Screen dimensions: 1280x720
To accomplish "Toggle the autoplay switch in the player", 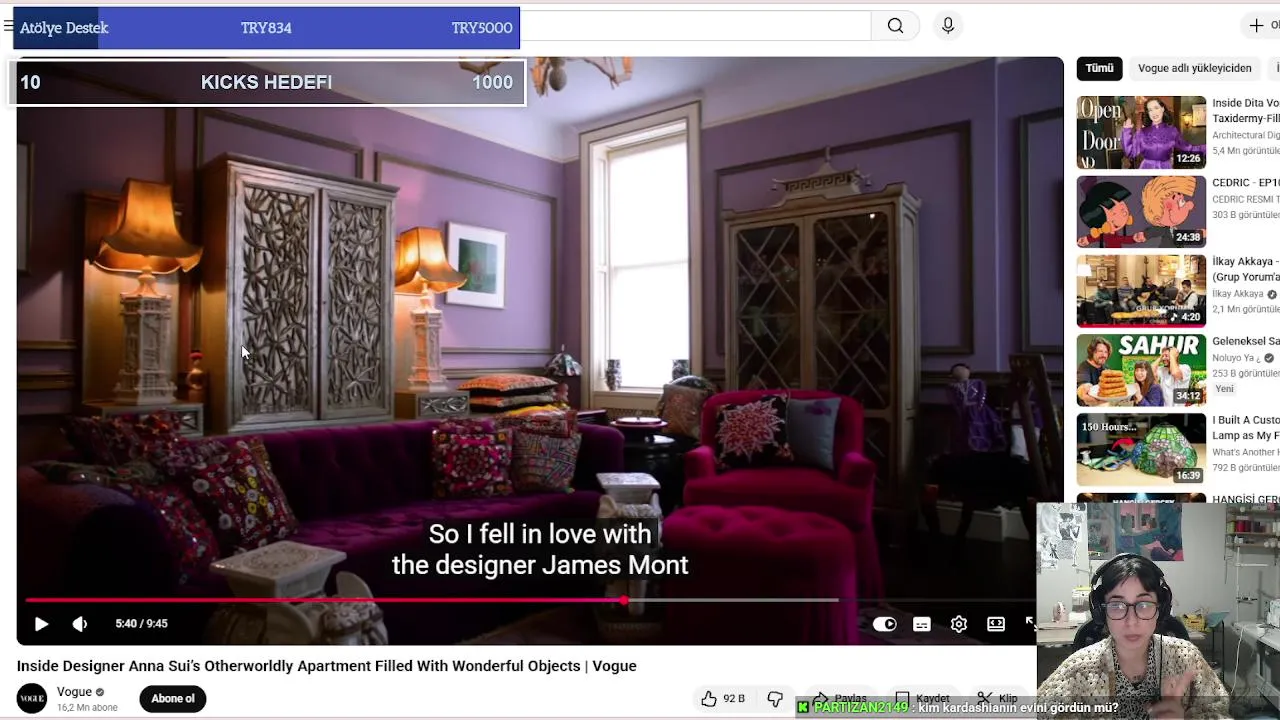I will (x=885, y=624).
